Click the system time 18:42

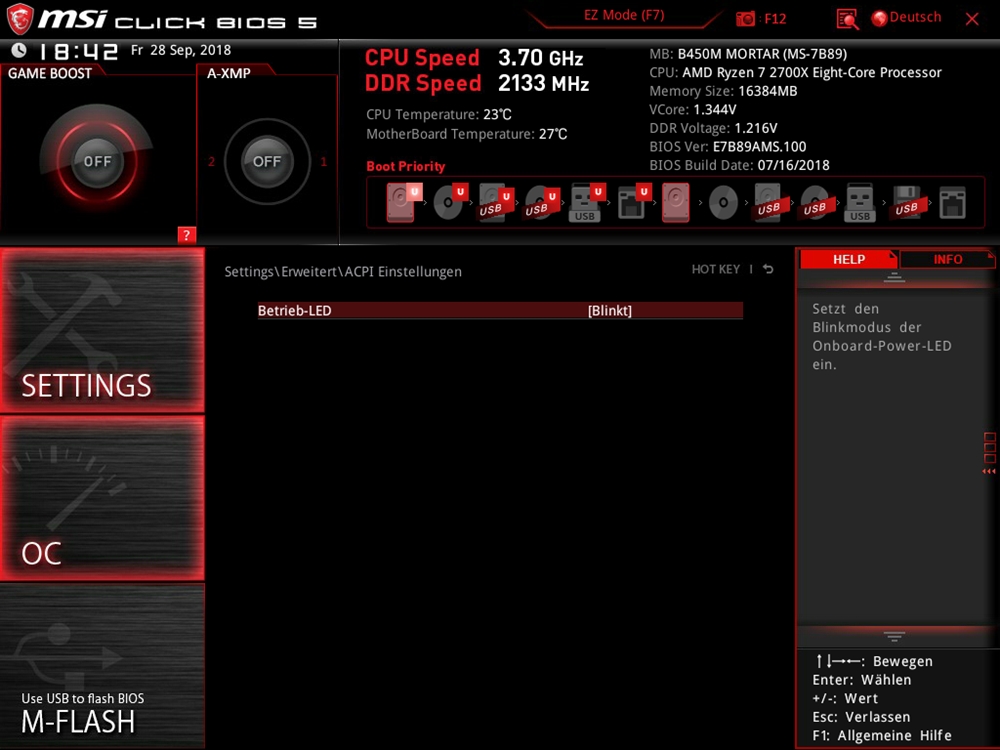point(79,51)
